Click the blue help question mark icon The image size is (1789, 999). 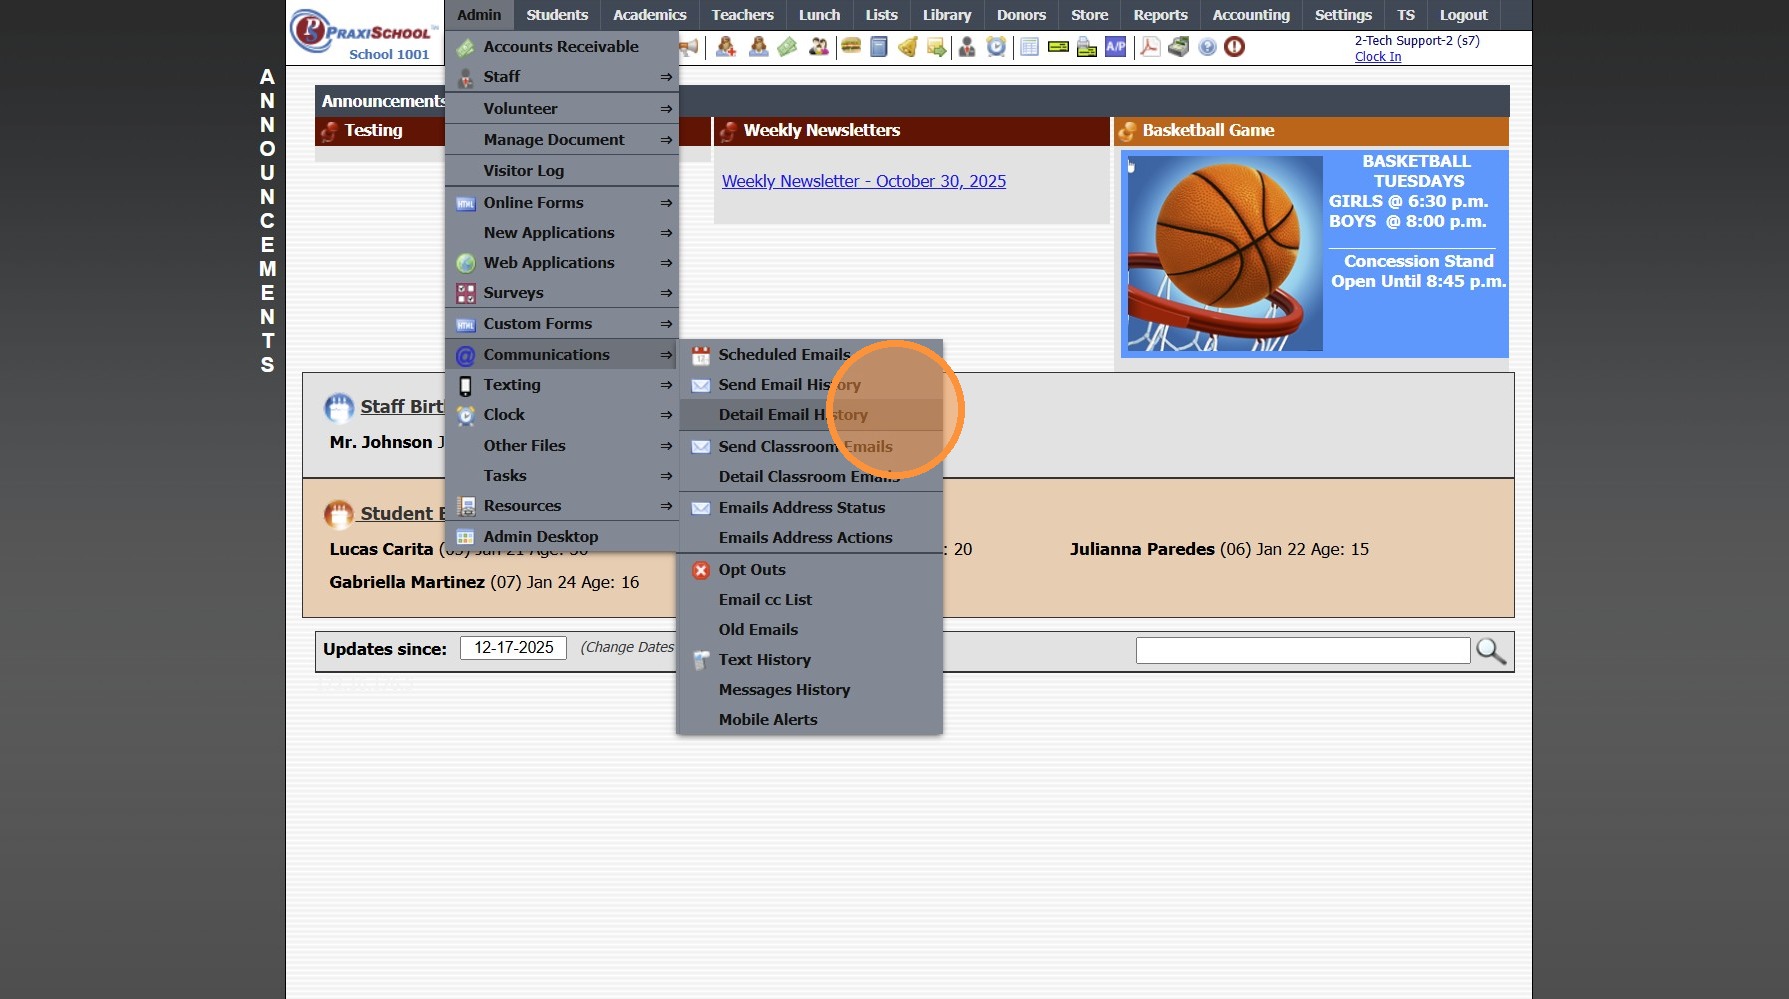1207,47
